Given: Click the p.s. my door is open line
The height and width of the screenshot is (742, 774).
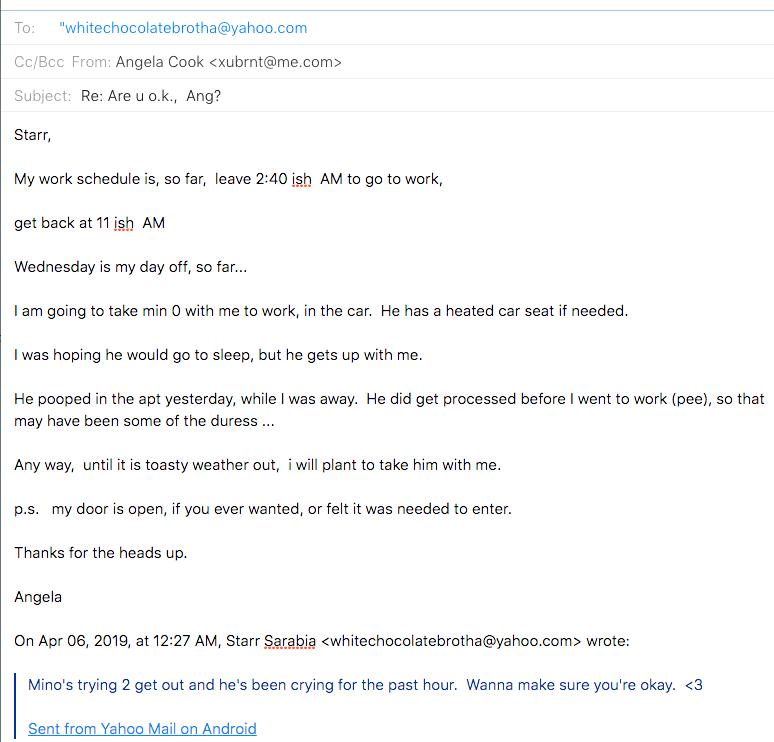Looking at the screenshot, I should coord(263,509).
